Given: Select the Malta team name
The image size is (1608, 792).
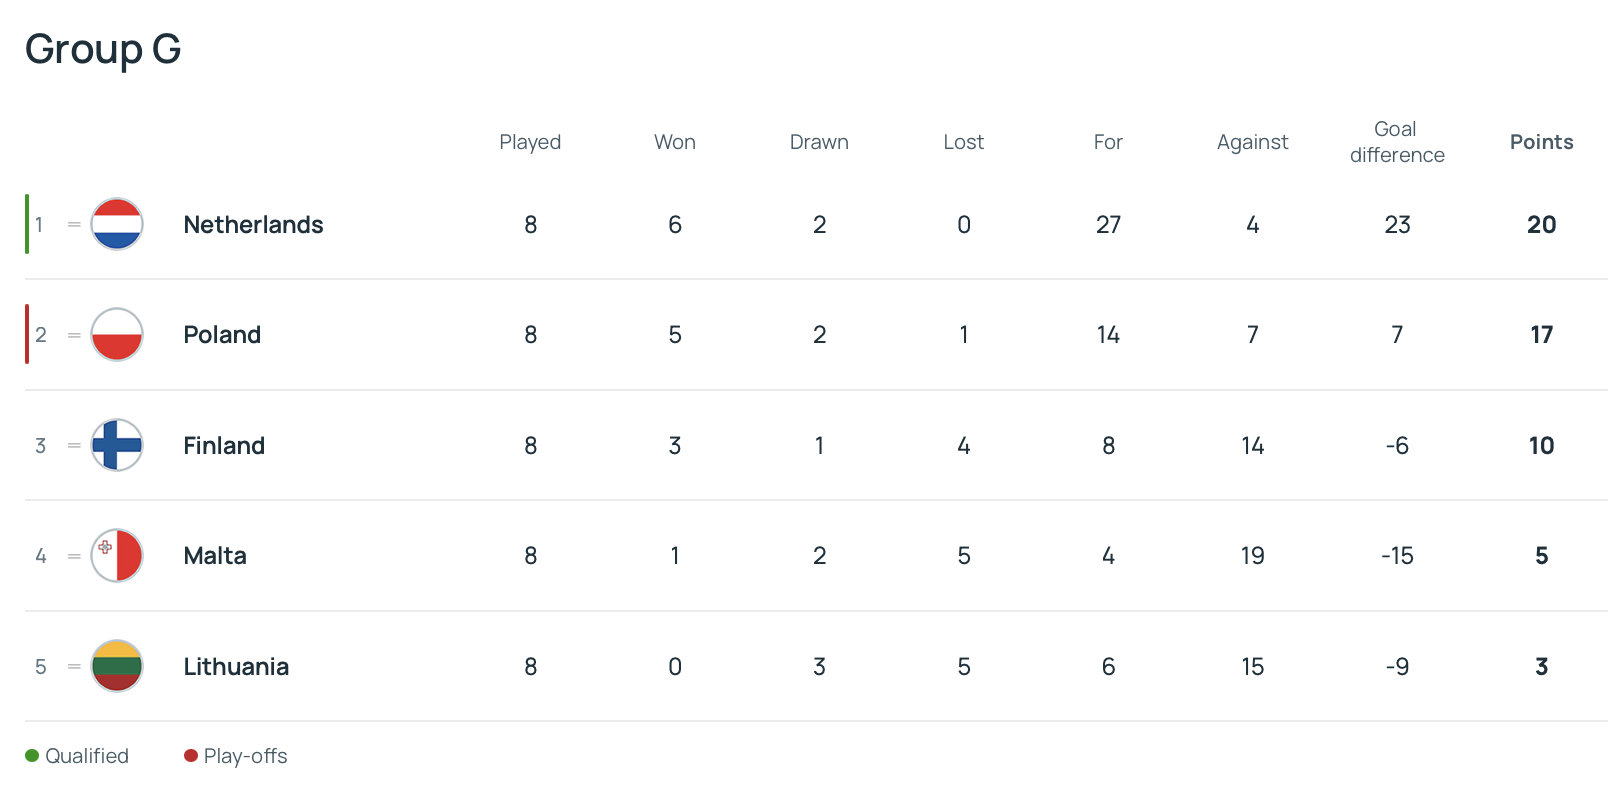Looking at the screenshot, I should pos(215,556).
